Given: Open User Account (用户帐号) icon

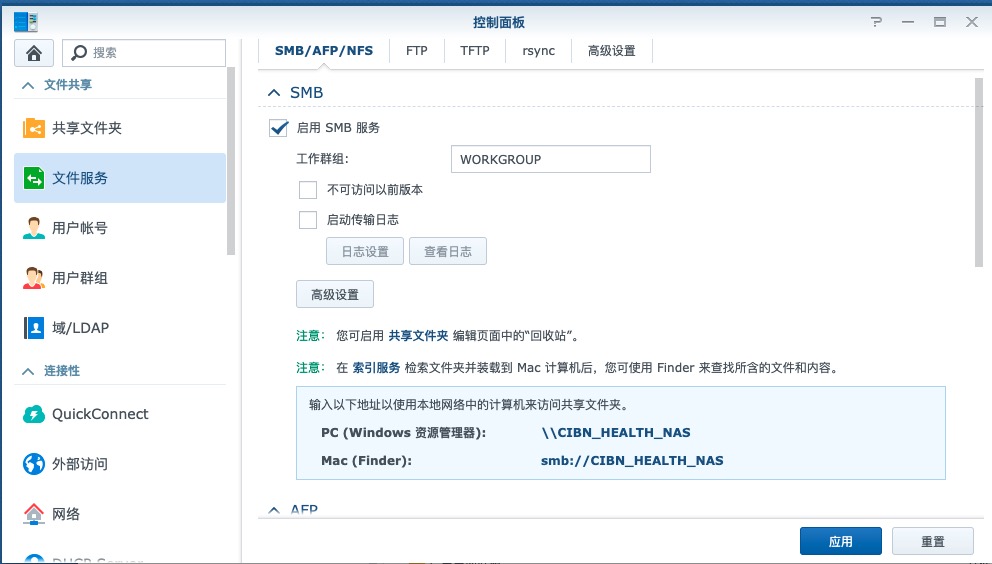Looking at the screenshot, I should pos(34,229).
